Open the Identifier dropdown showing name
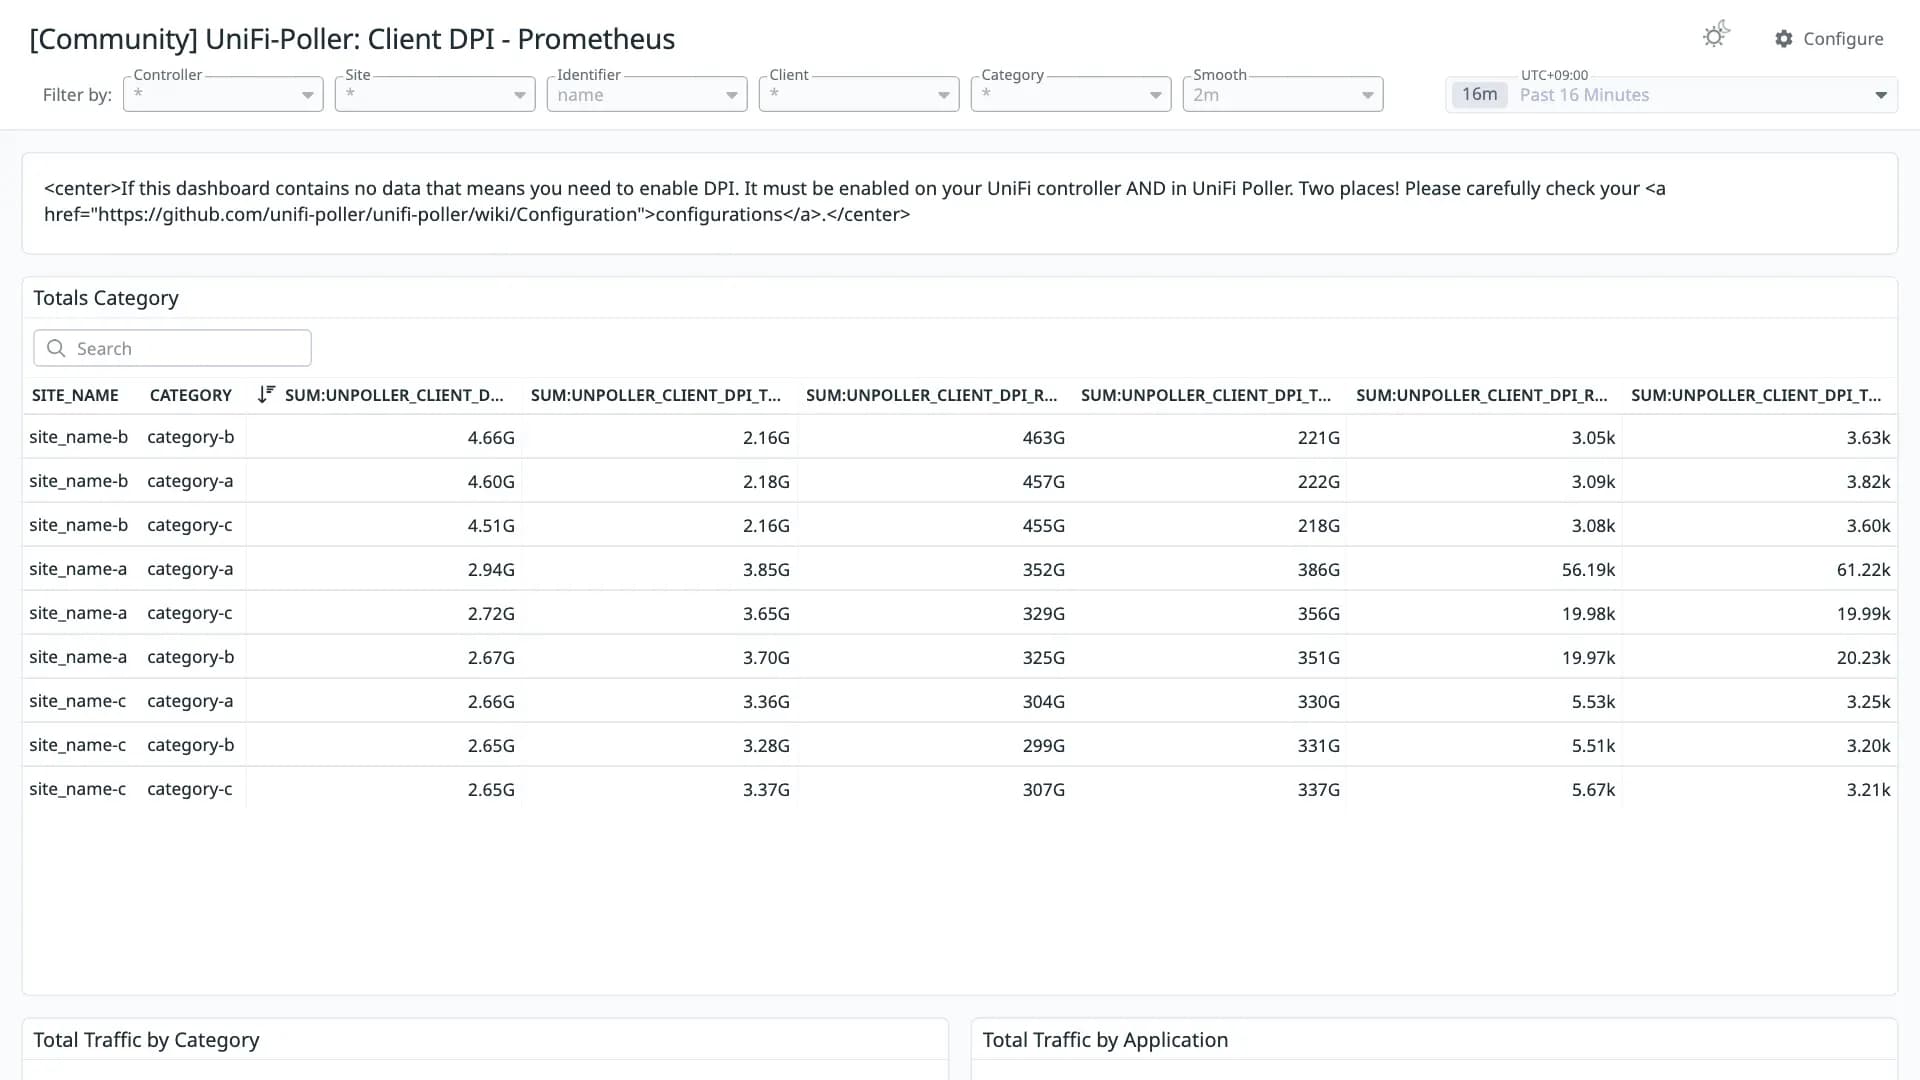This screenshot has height=1080, width=1920. (x=647, y=94)
